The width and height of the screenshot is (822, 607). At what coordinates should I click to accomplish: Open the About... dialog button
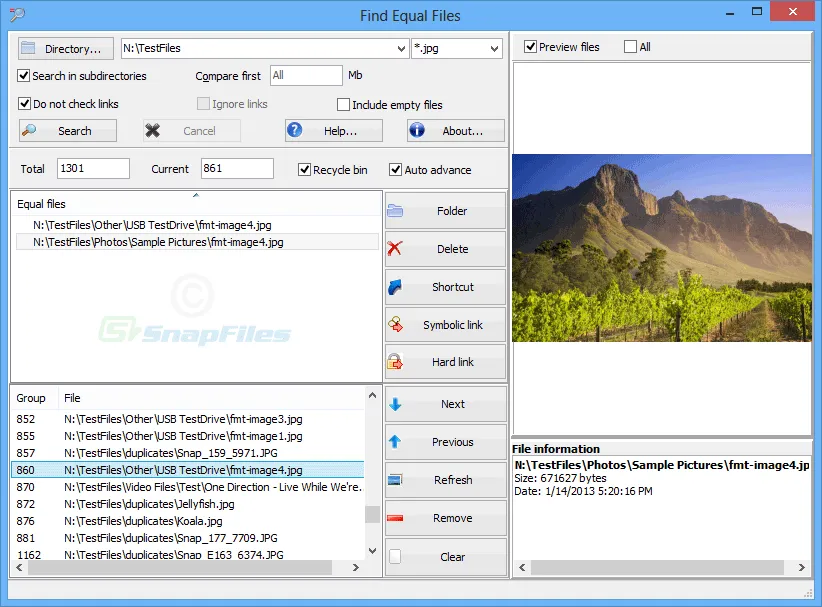[456, 131]
